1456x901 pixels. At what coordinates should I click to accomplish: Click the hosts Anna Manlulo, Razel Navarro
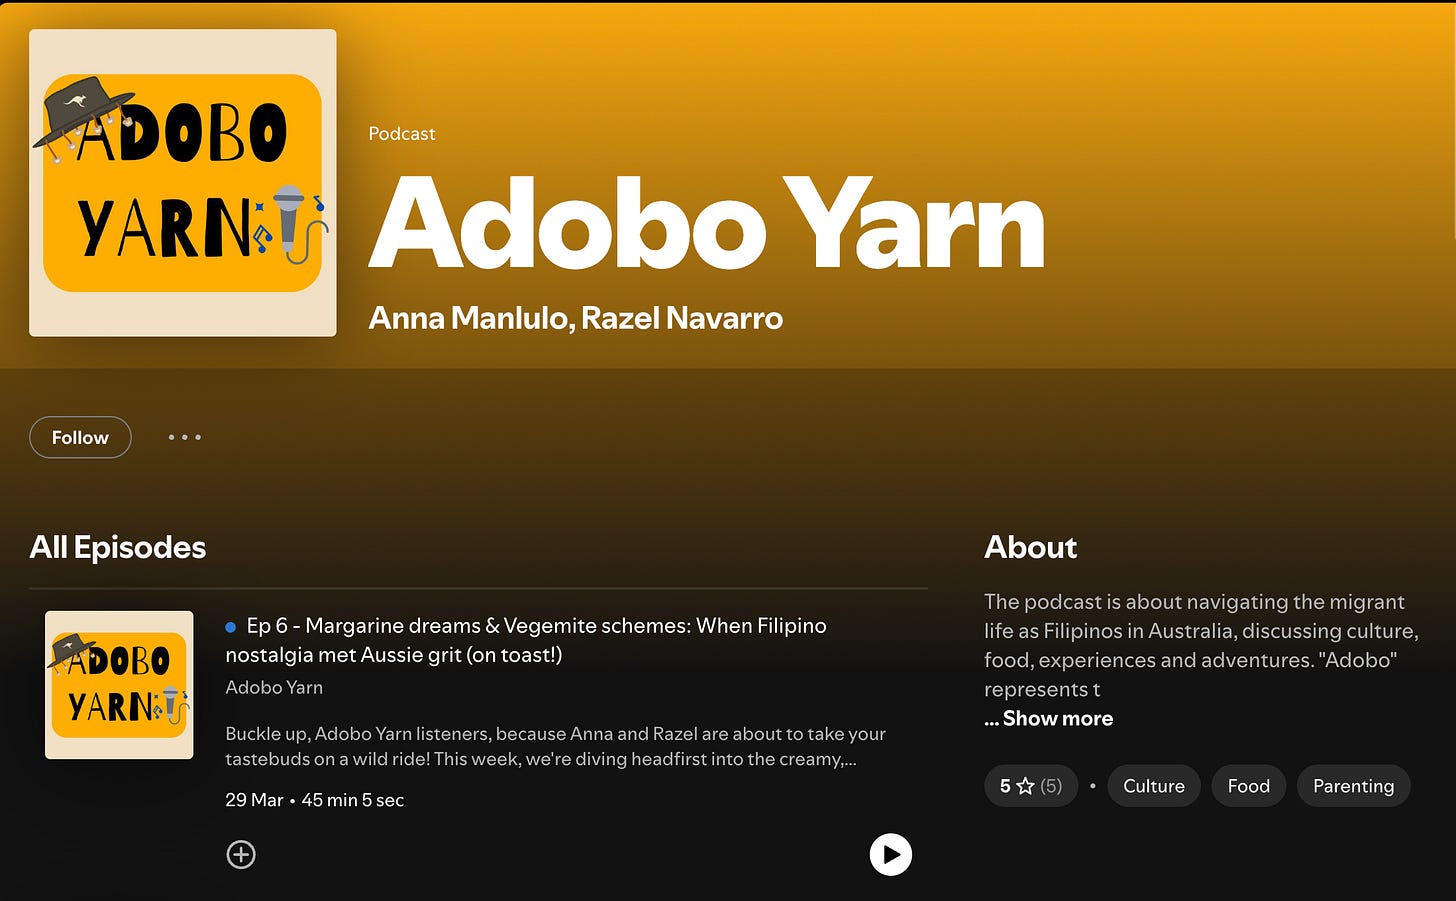click(x=576, y=318)
